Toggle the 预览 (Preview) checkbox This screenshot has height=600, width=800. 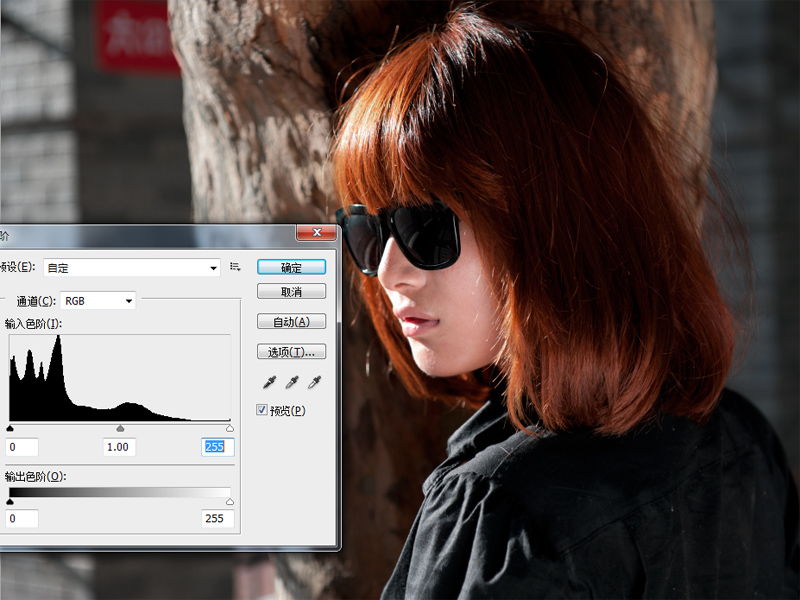pos(263,410)
